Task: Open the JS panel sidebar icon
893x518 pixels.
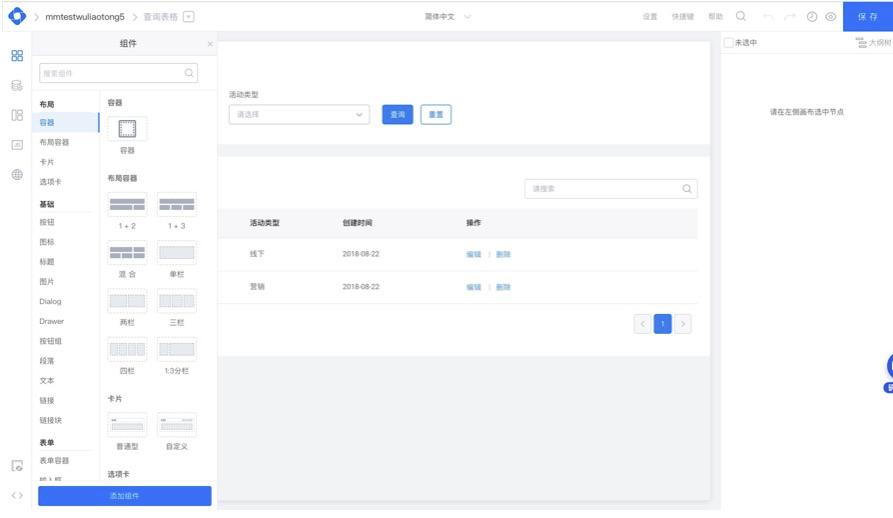Action: [x=17, y=145]
